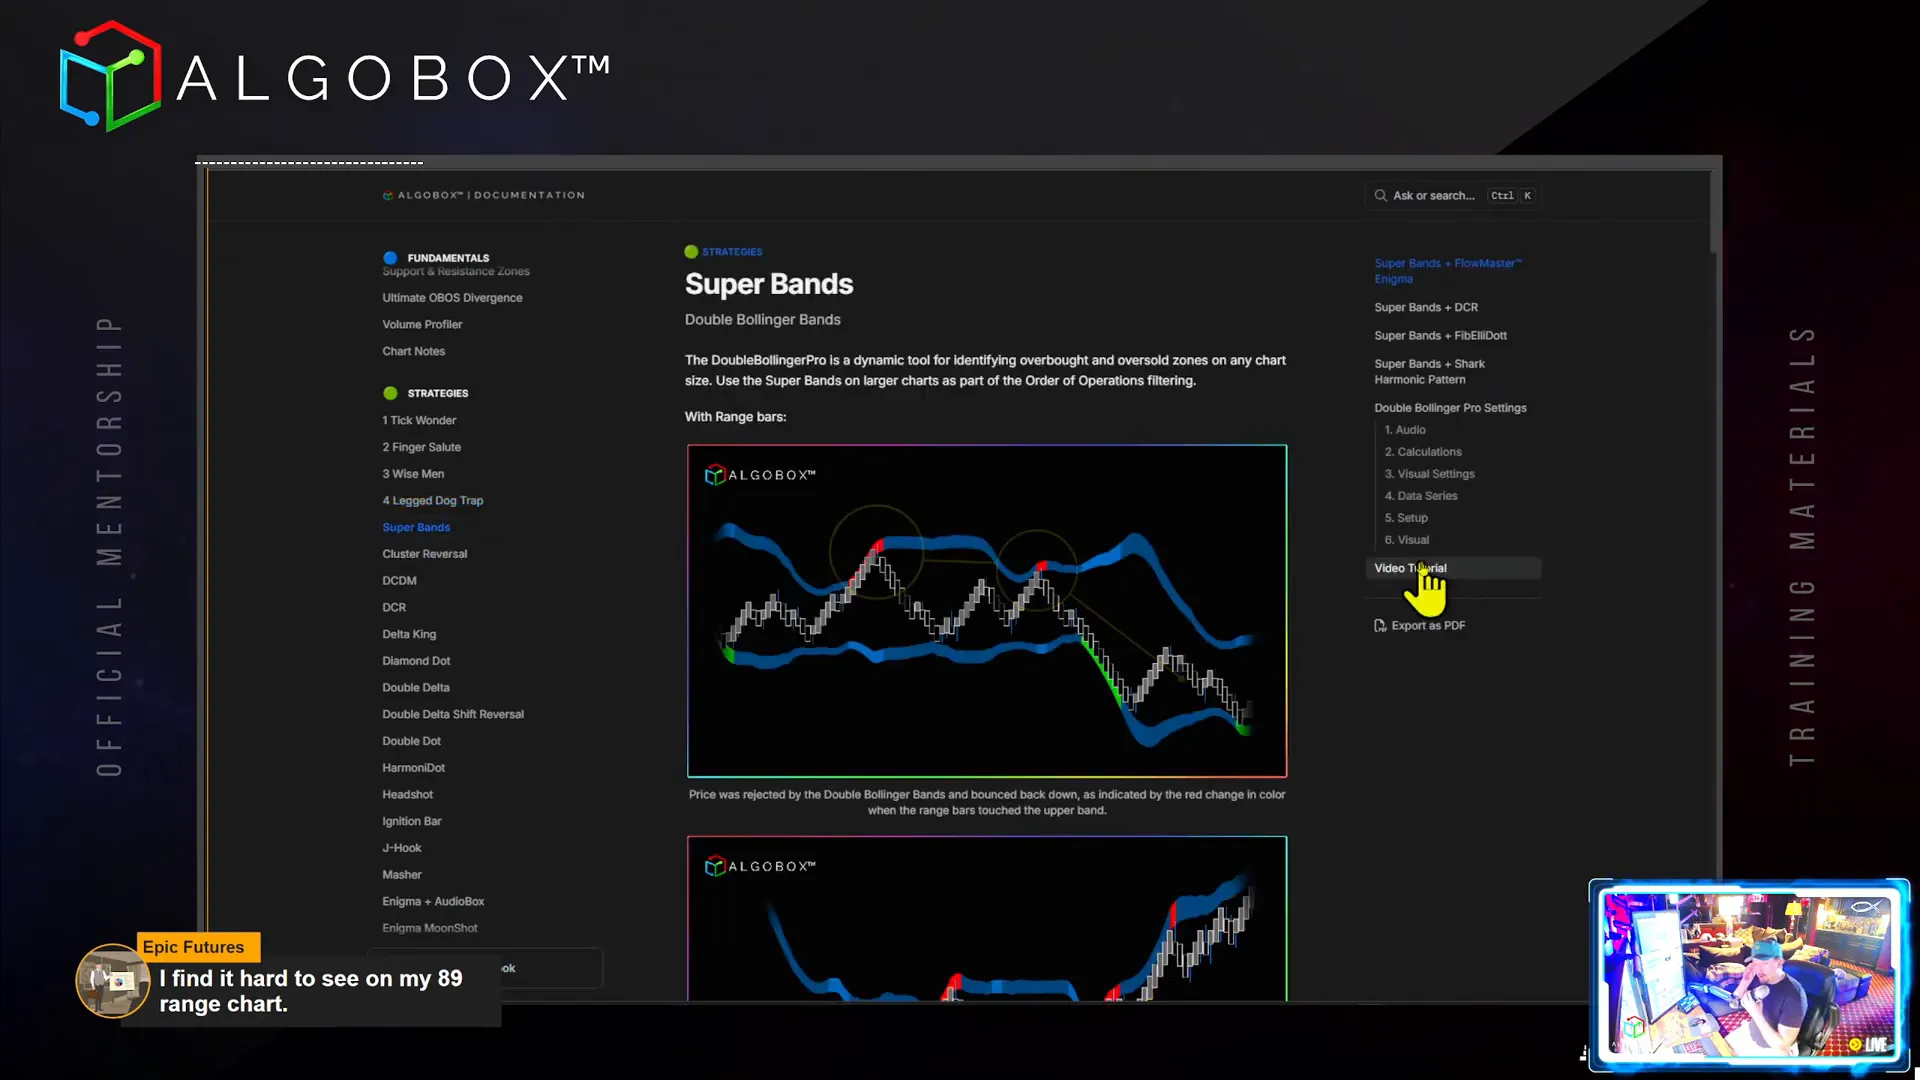This screenshot has width=1920, height=1080.
Task: Jump to 3. Visual Settings anchor
Action: 1429,474
